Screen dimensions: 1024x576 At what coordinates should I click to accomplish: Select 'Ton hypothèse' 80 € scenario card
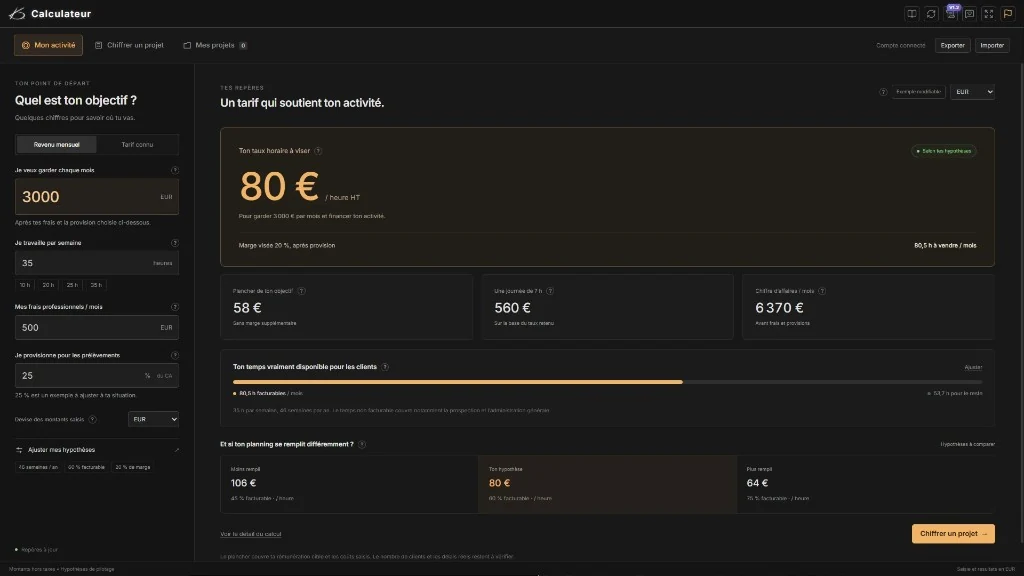point(607,484)
